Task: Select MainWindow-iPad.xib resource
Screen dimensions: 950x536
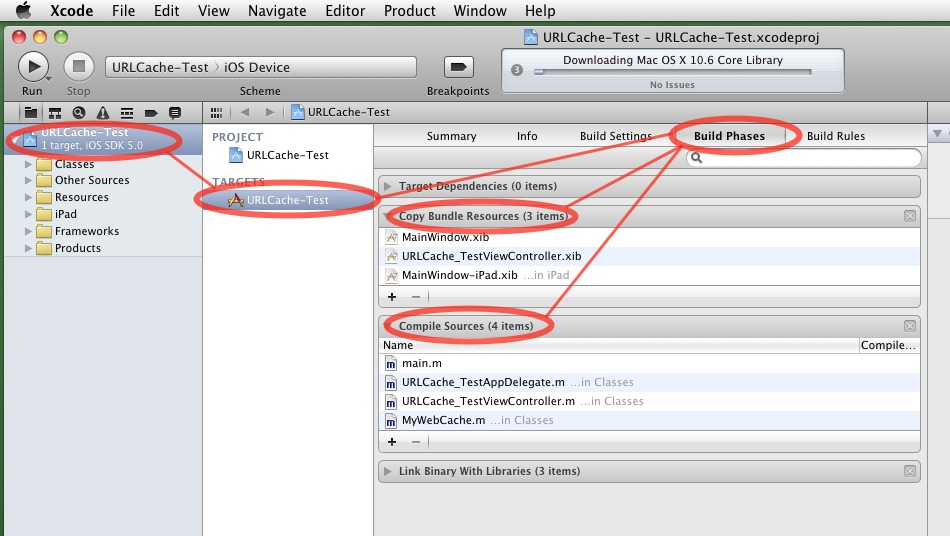Action: pyautogui.click(x=649, y=275)
